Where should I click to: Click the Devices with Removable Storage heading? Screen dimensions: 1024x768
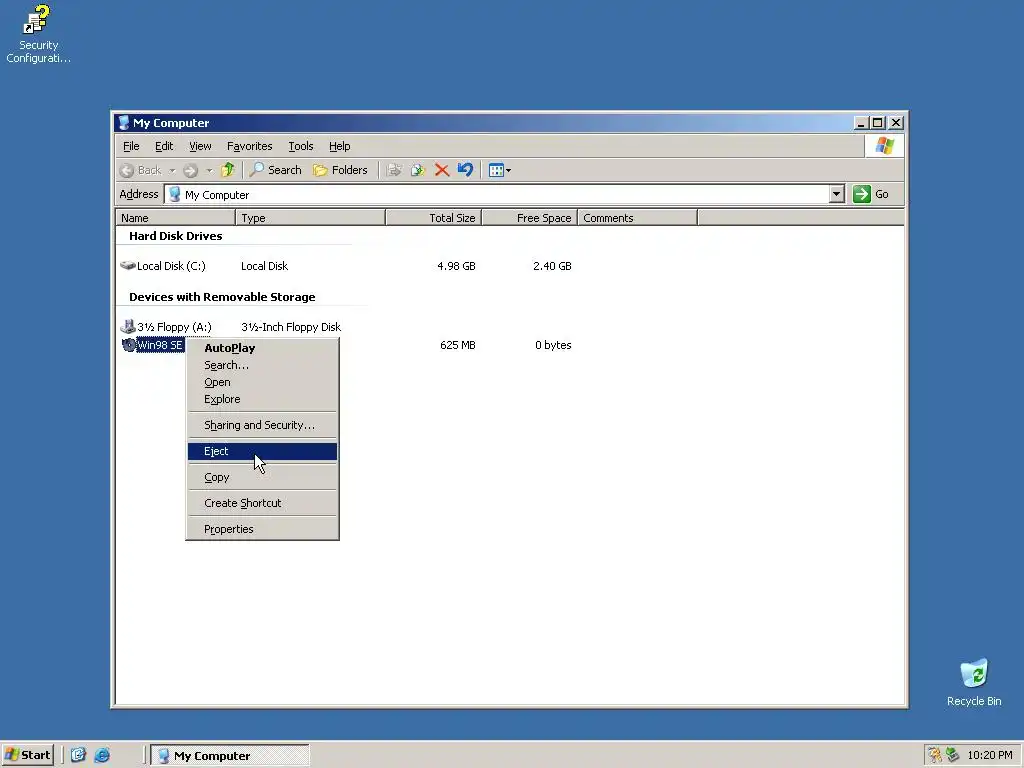222,296
